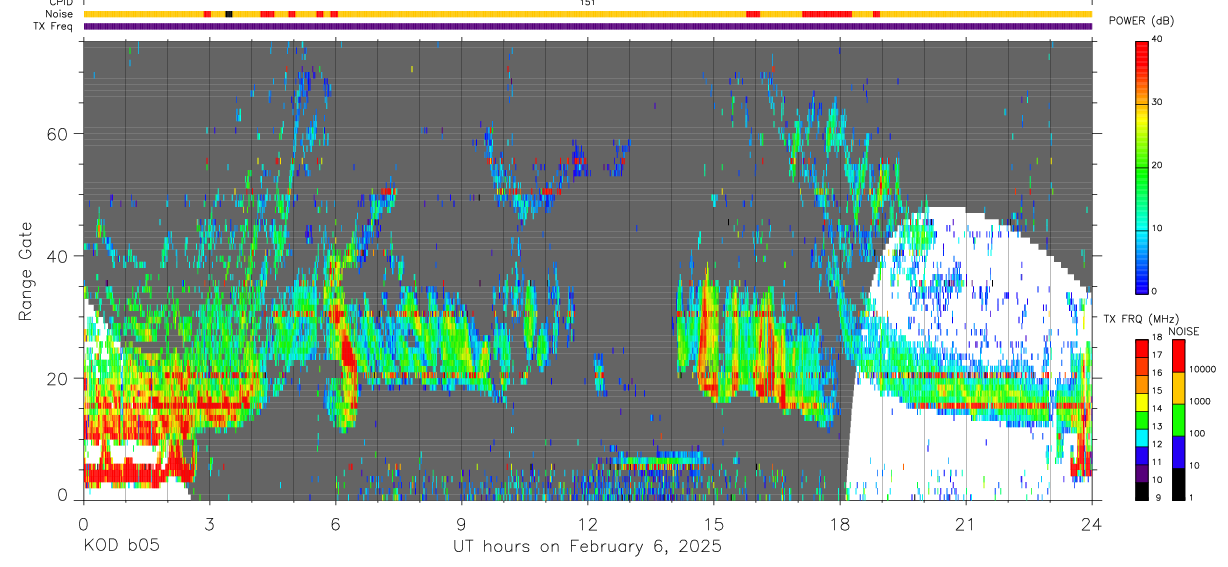Image resolution: width=1228 pixels, height=567 pixels.
Task: Click the x-axis tick label 18
Action: tap(840, 523)
